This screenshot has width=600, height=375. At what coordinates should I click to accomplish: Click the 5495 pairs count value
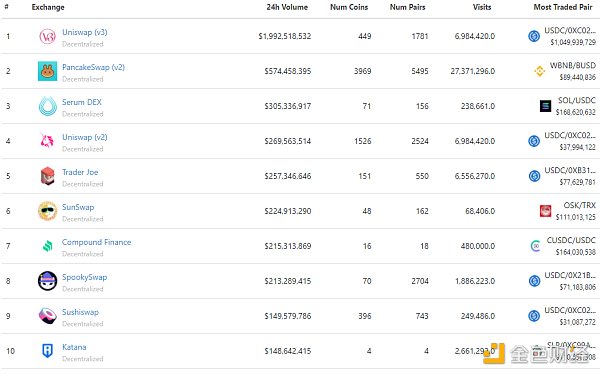[x=420, y=71]
